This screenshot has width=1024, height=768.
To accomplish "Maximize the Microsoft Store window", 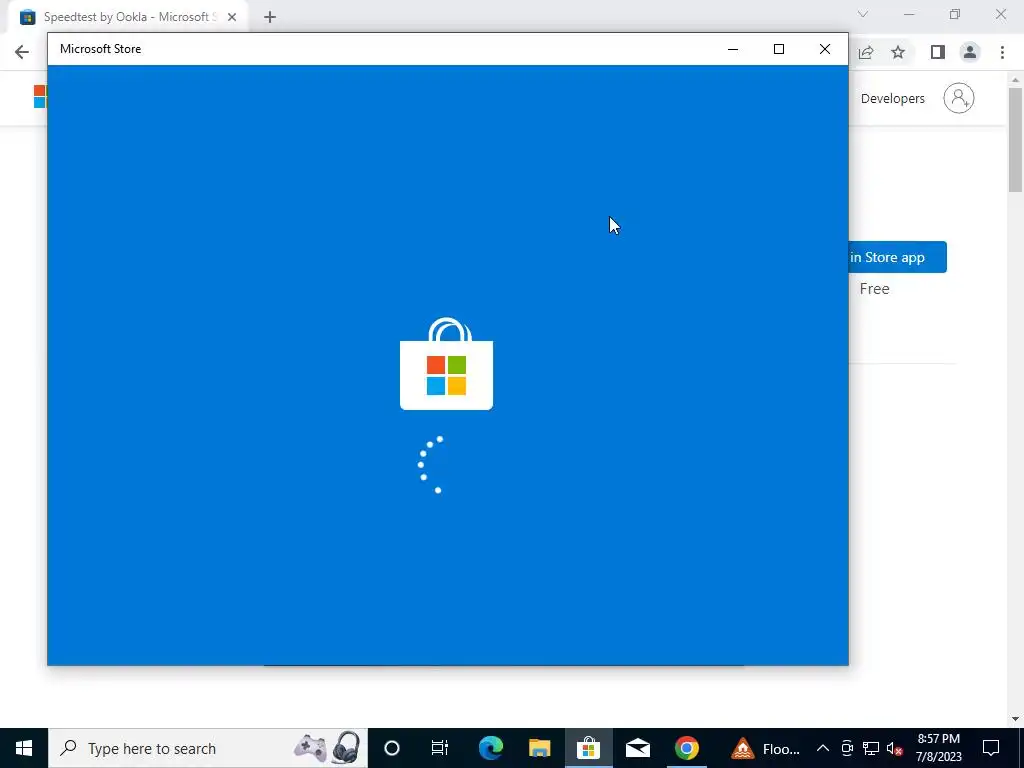I will coord(778,49).
